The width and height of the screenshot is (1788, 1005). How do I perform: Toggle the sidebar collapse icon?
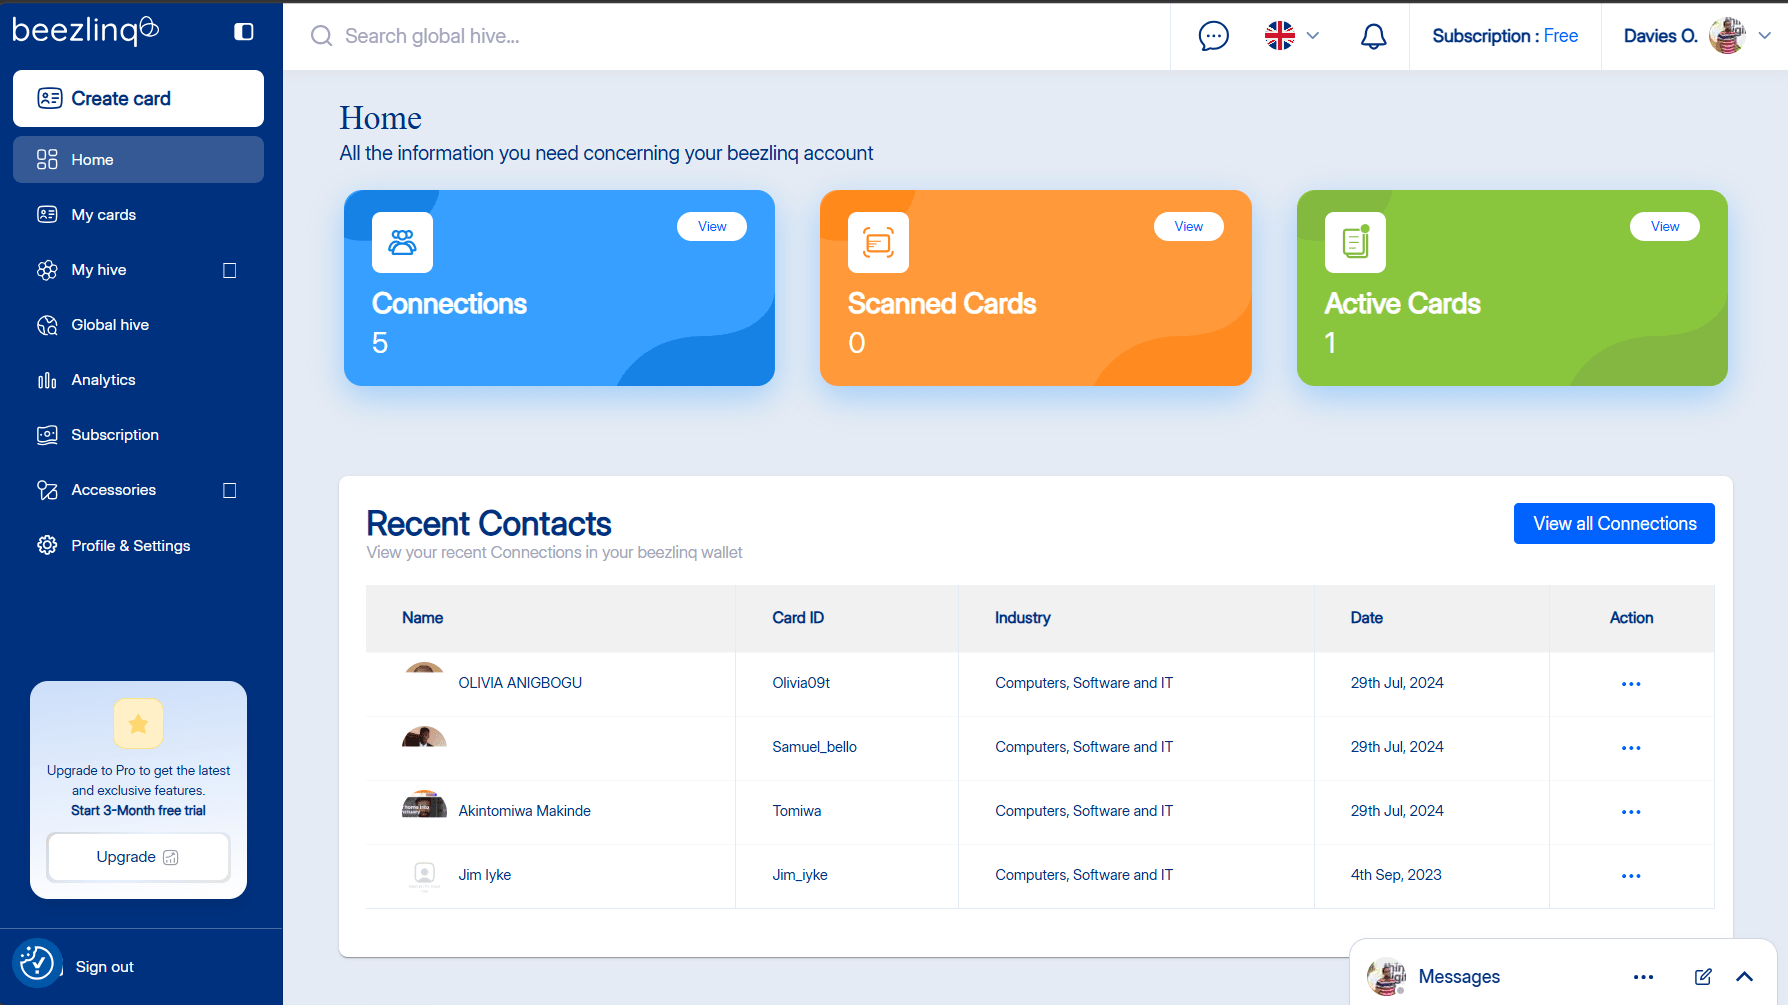[x=244, y=32]
